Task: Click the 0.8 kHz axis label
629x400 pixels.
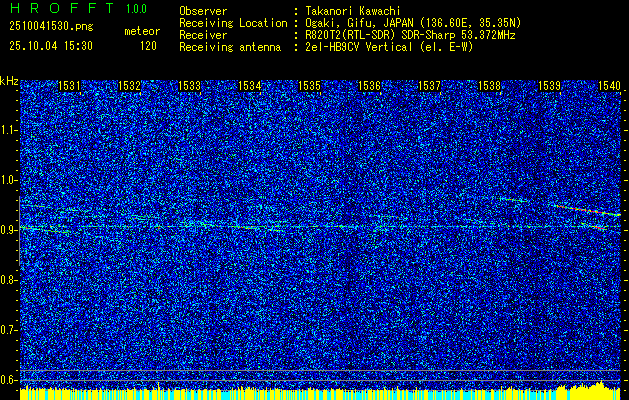Action: 8,280
